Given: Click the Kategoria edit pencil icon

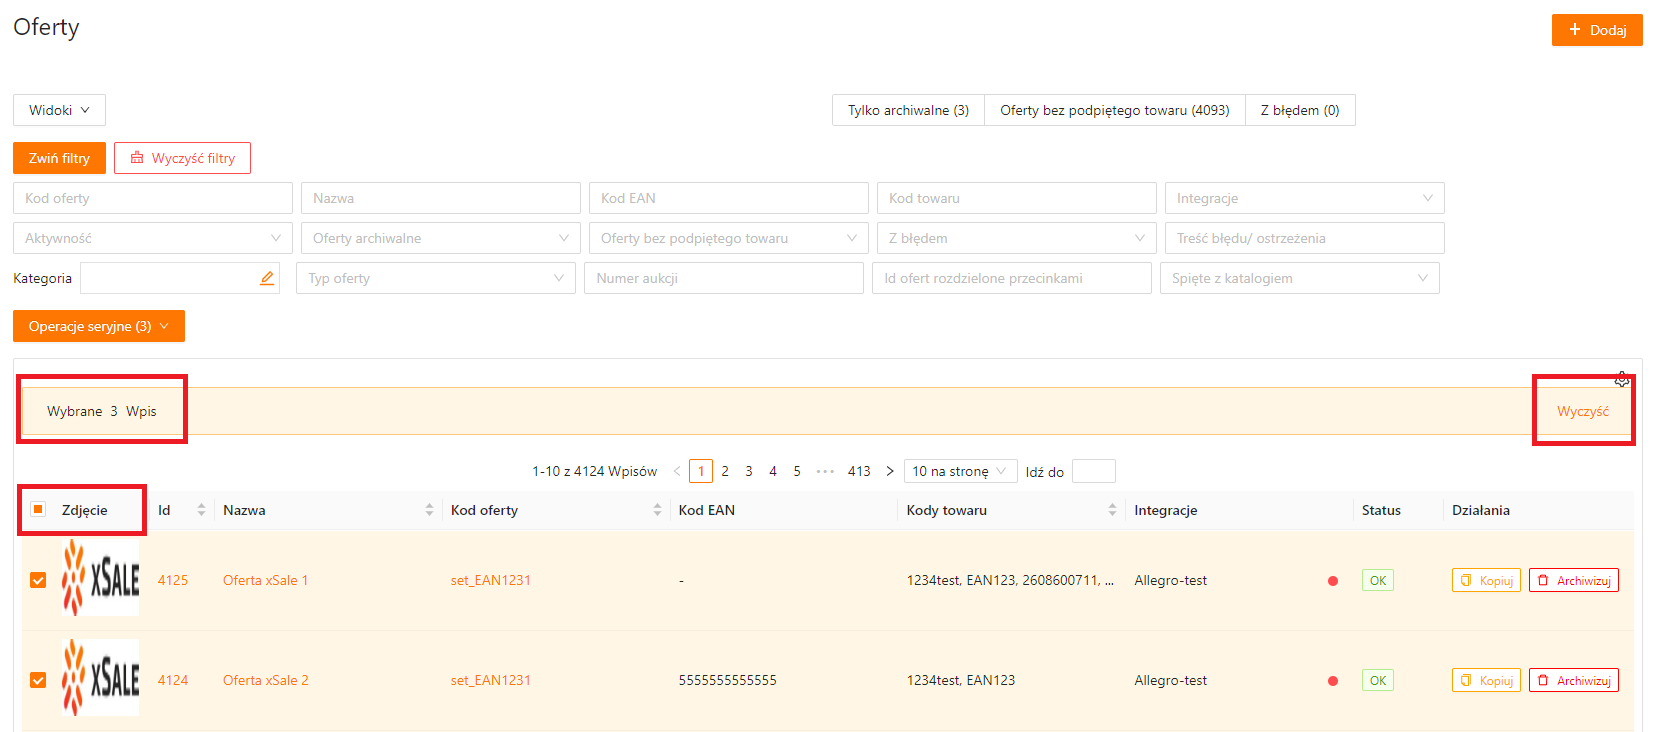Looking at the screenshot, I should [x=267, y=278].
